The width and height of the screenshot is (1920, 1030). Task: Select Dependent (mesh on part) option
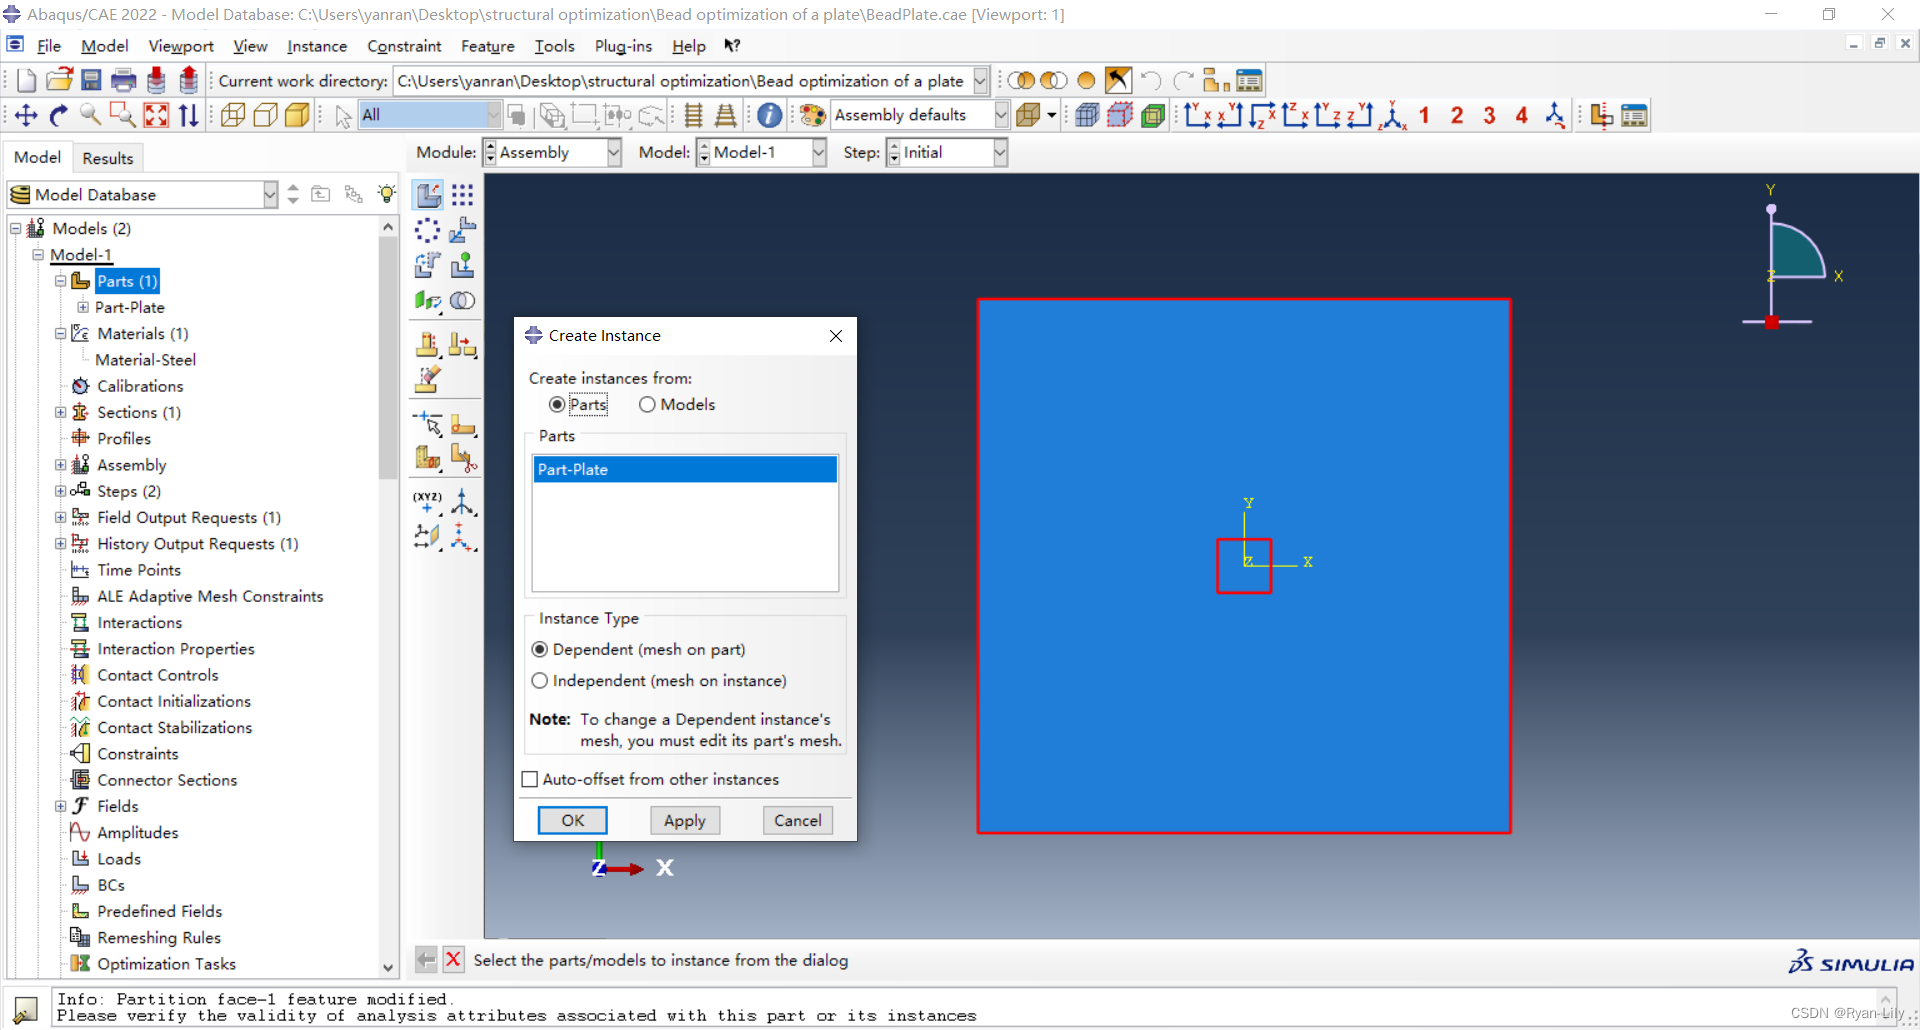tap(540, 649)
